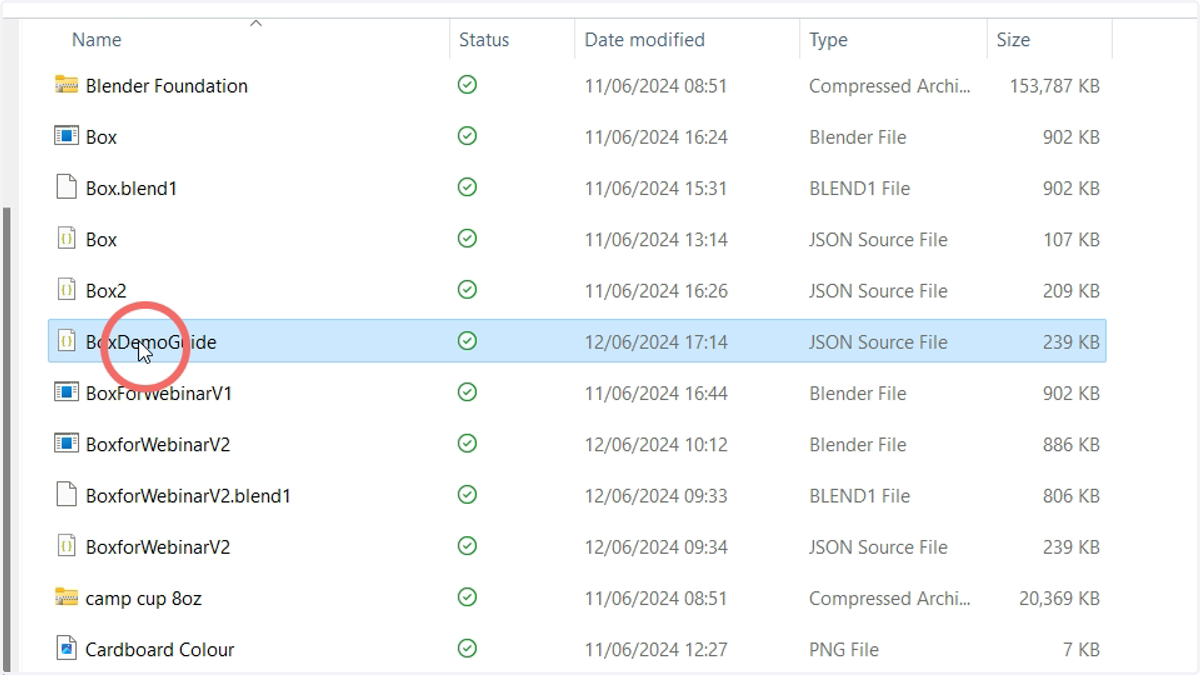Click the Cardboard Colour PNG image icon
The width and height of the screenshot is (1200, 675).
(66, 648)
